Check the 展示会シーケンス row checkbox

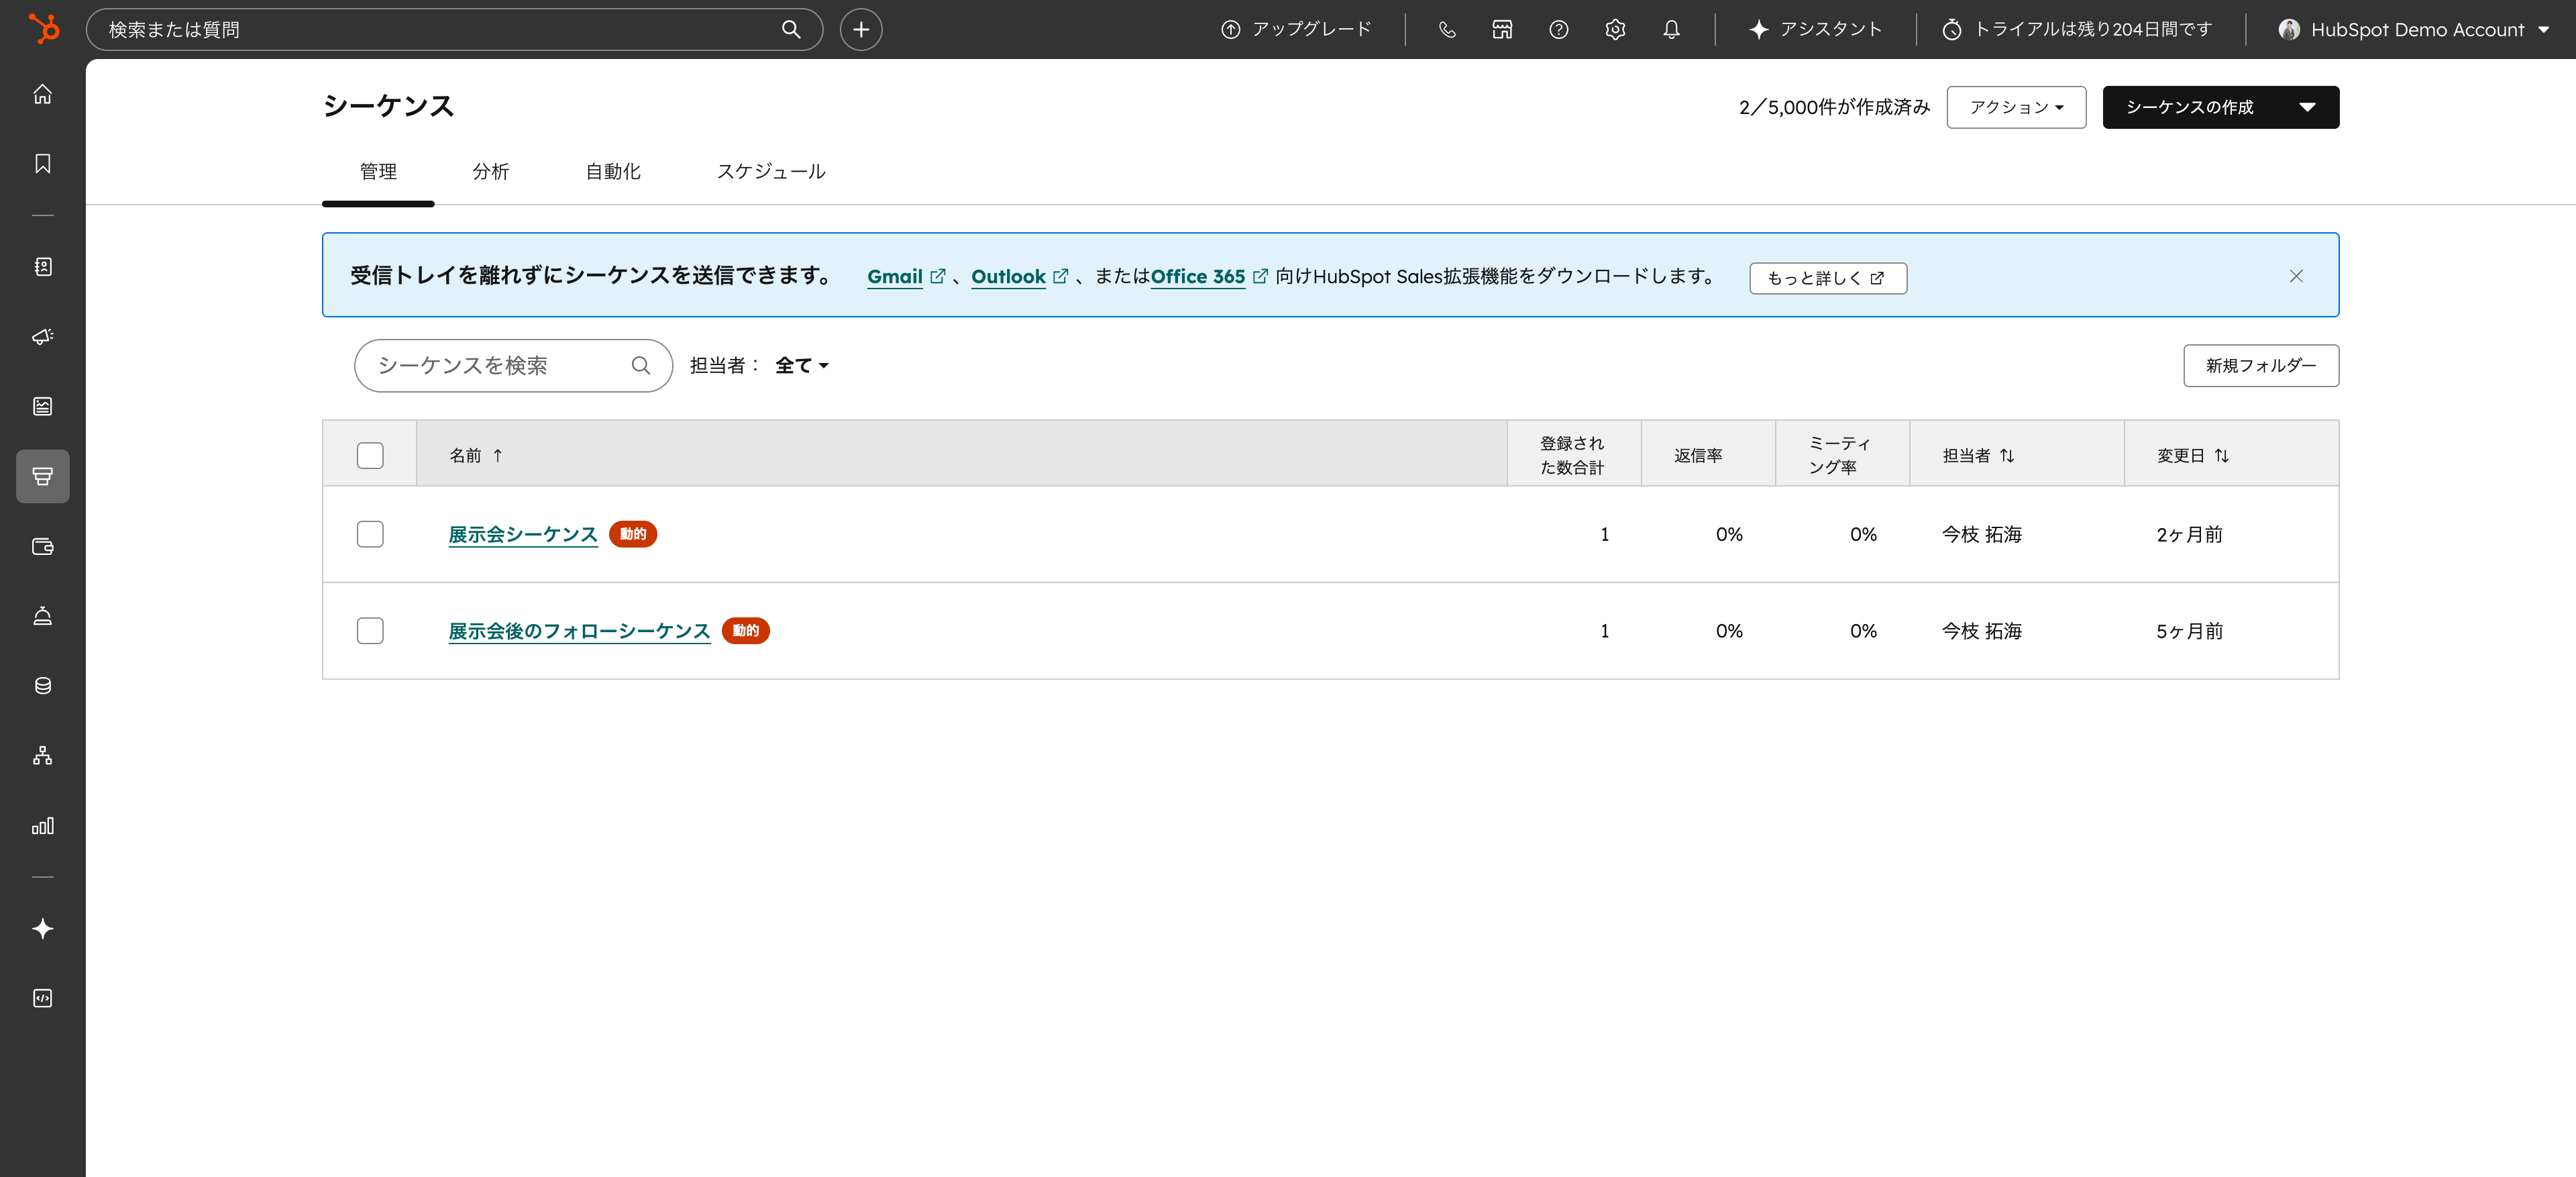[x=370, y=534]
